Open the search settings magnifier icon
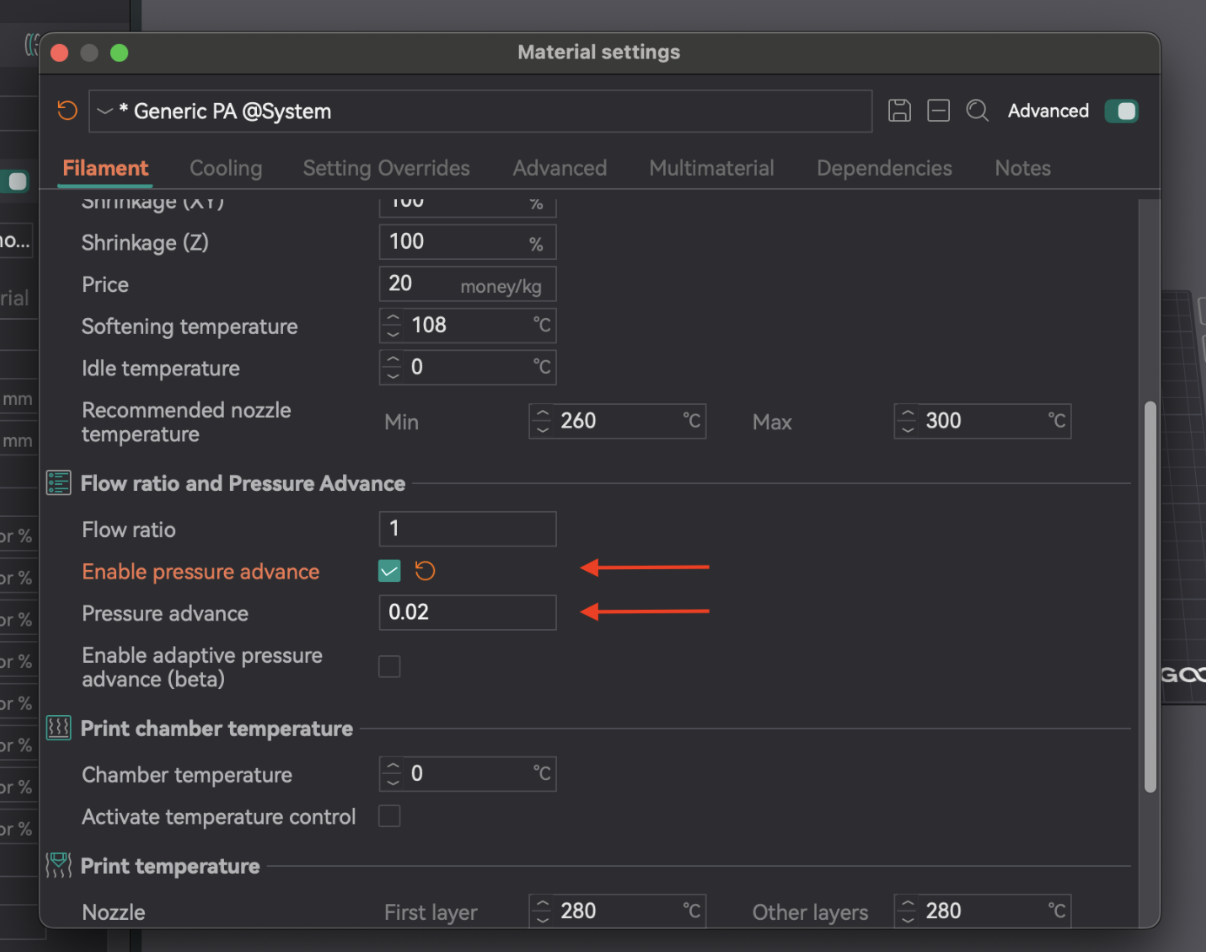The width and height of the screenshot is (1206, 952). click(977, 111)
